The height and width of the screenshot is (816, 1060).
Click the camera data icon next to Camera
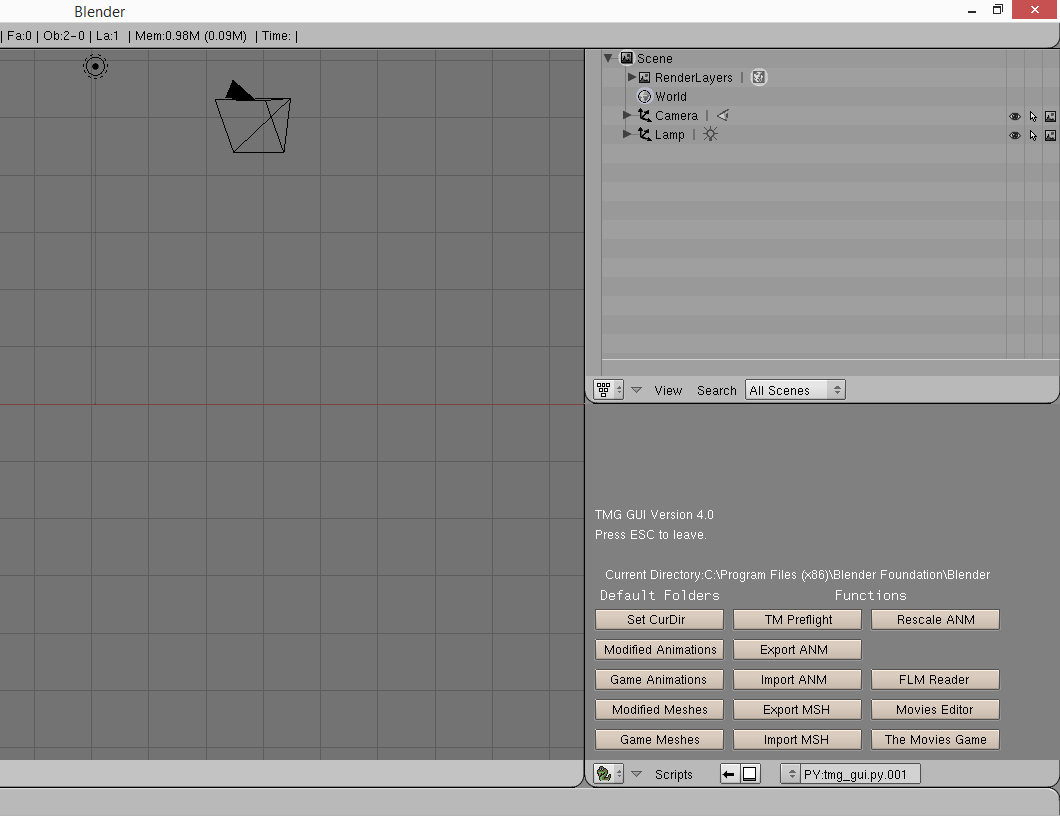(723, 116)
